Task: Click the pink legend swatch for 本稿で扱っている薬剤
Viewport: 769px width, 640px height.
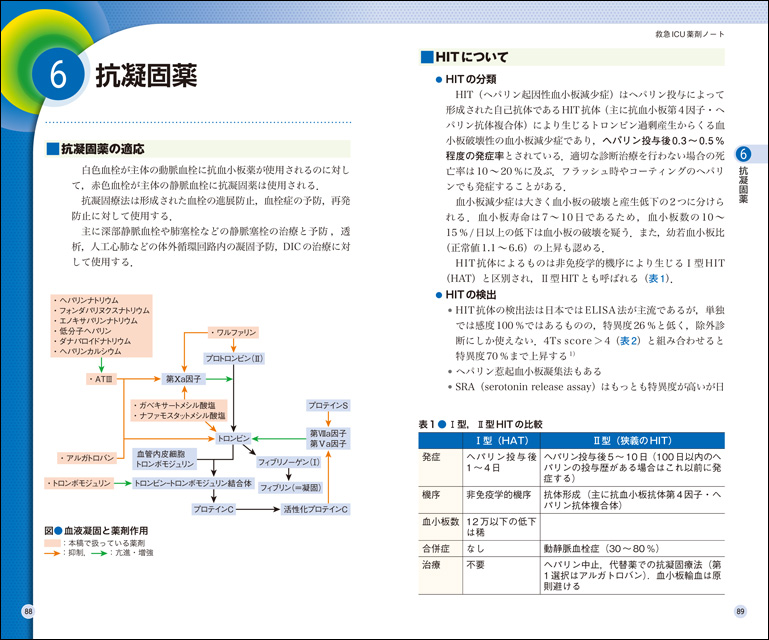Action: pos(52,541)
